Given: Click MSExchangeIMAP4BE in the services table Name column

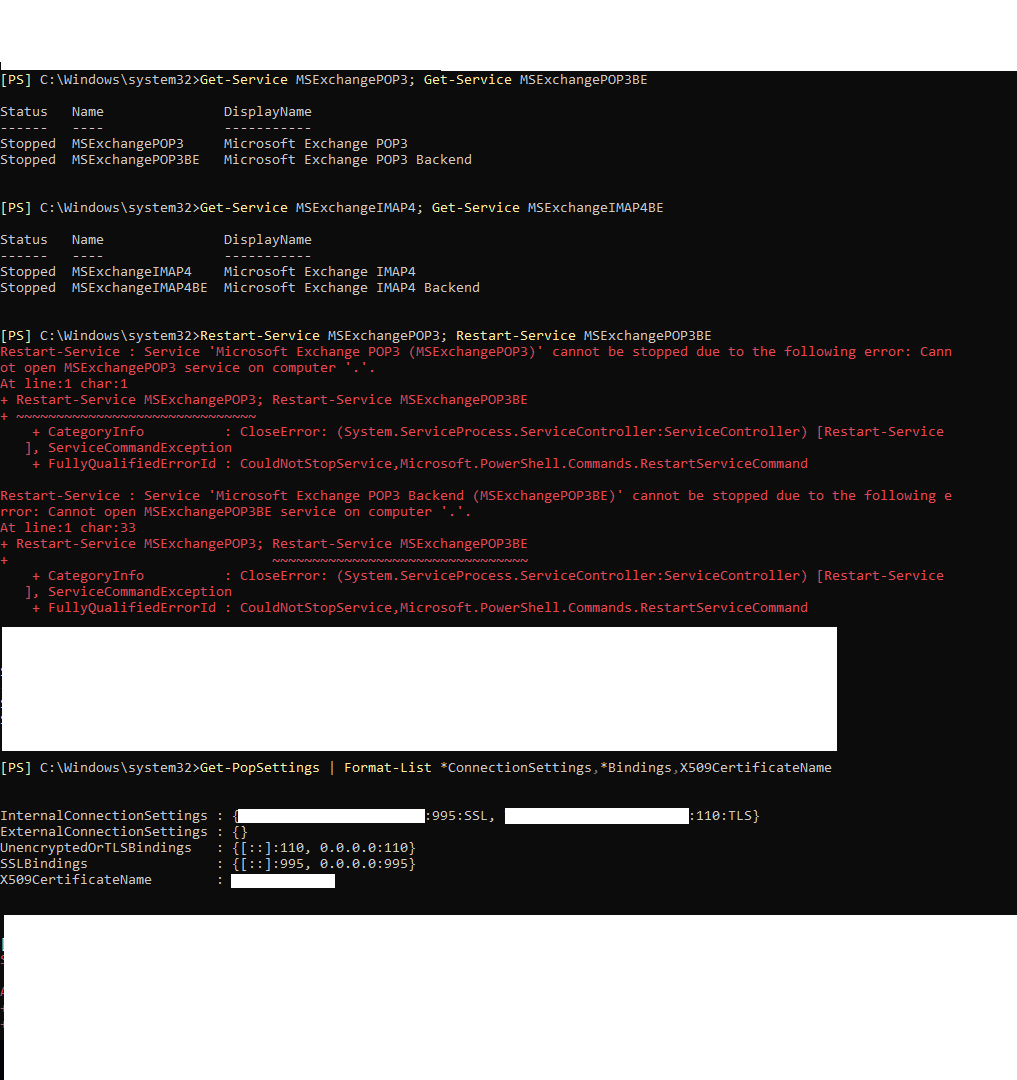Looking at the screenshot, I should point(139,288).
